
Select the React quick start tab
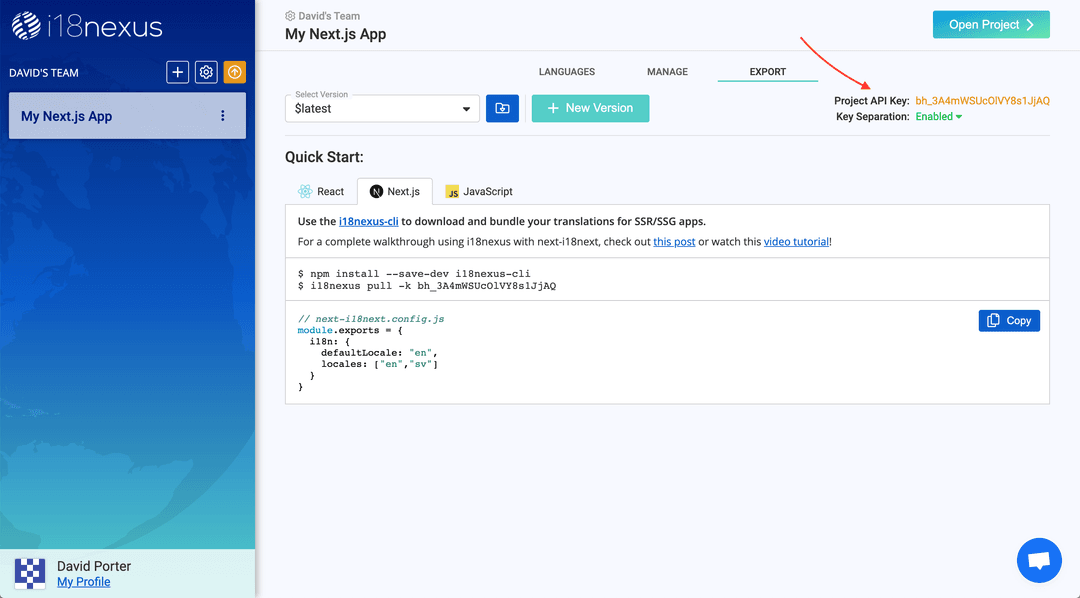coord(322,191)
